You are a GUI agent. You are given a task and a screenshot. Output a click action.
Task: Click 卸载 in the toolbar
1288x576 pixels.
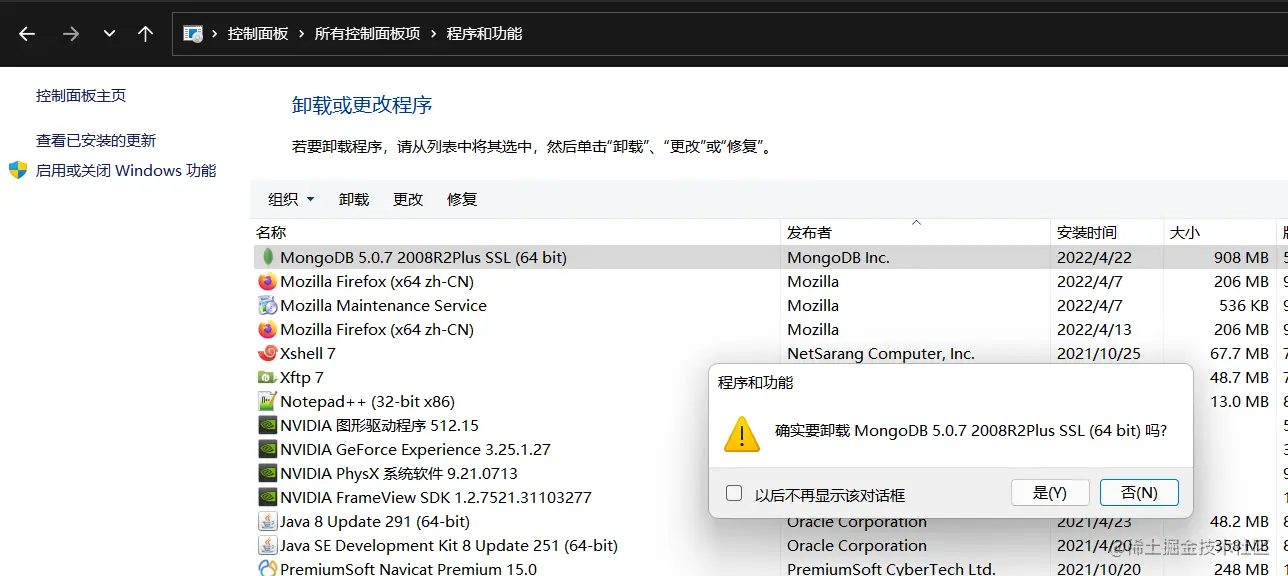click(353, 199)
